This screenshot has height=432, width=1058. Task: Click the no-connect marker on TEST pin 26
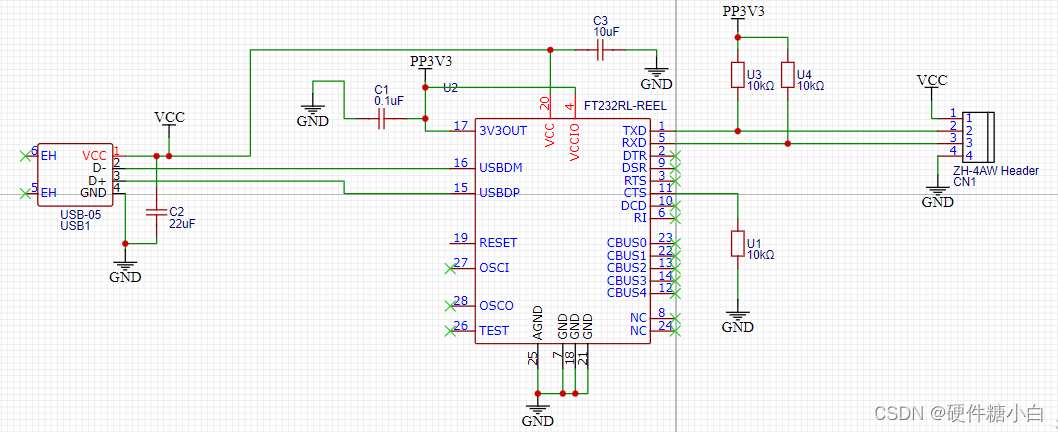(450, 331)
